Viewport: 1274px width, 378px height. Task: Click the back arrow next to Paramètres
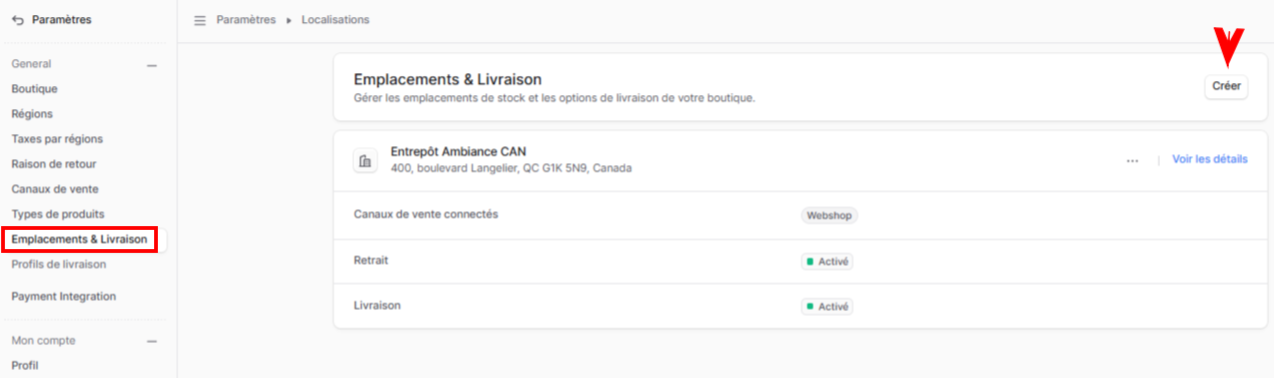point(17,20)
